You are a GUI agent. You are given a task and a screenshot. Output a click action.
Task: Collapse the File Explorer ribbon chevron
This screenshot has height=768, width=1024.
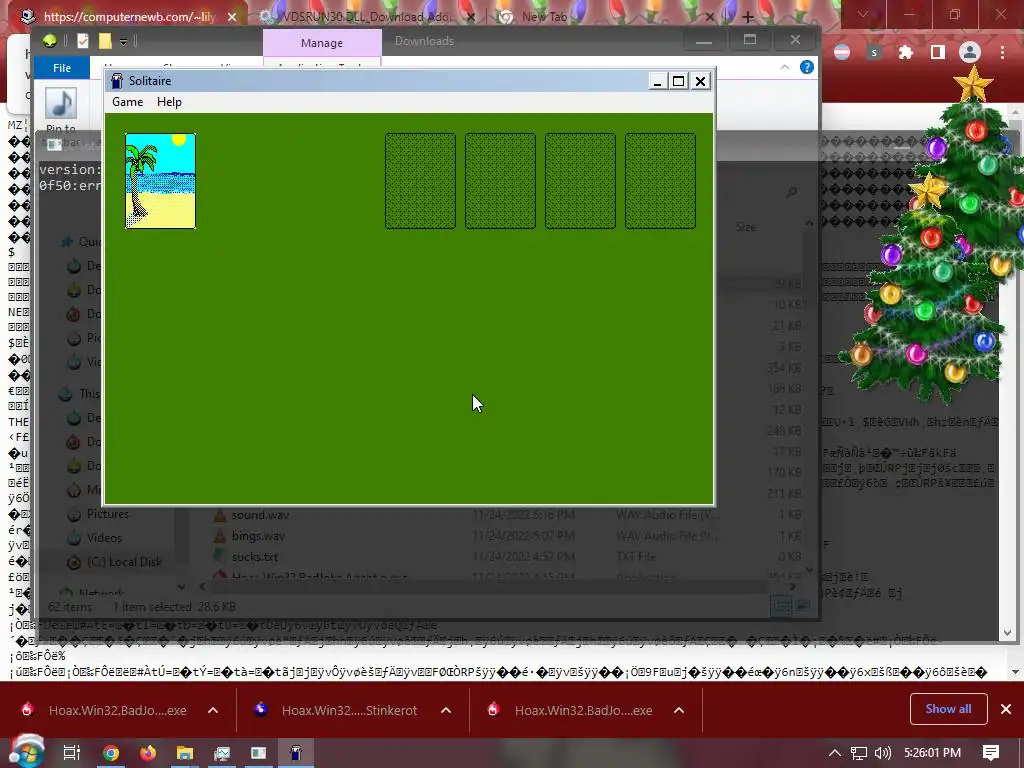click(785, 67)
